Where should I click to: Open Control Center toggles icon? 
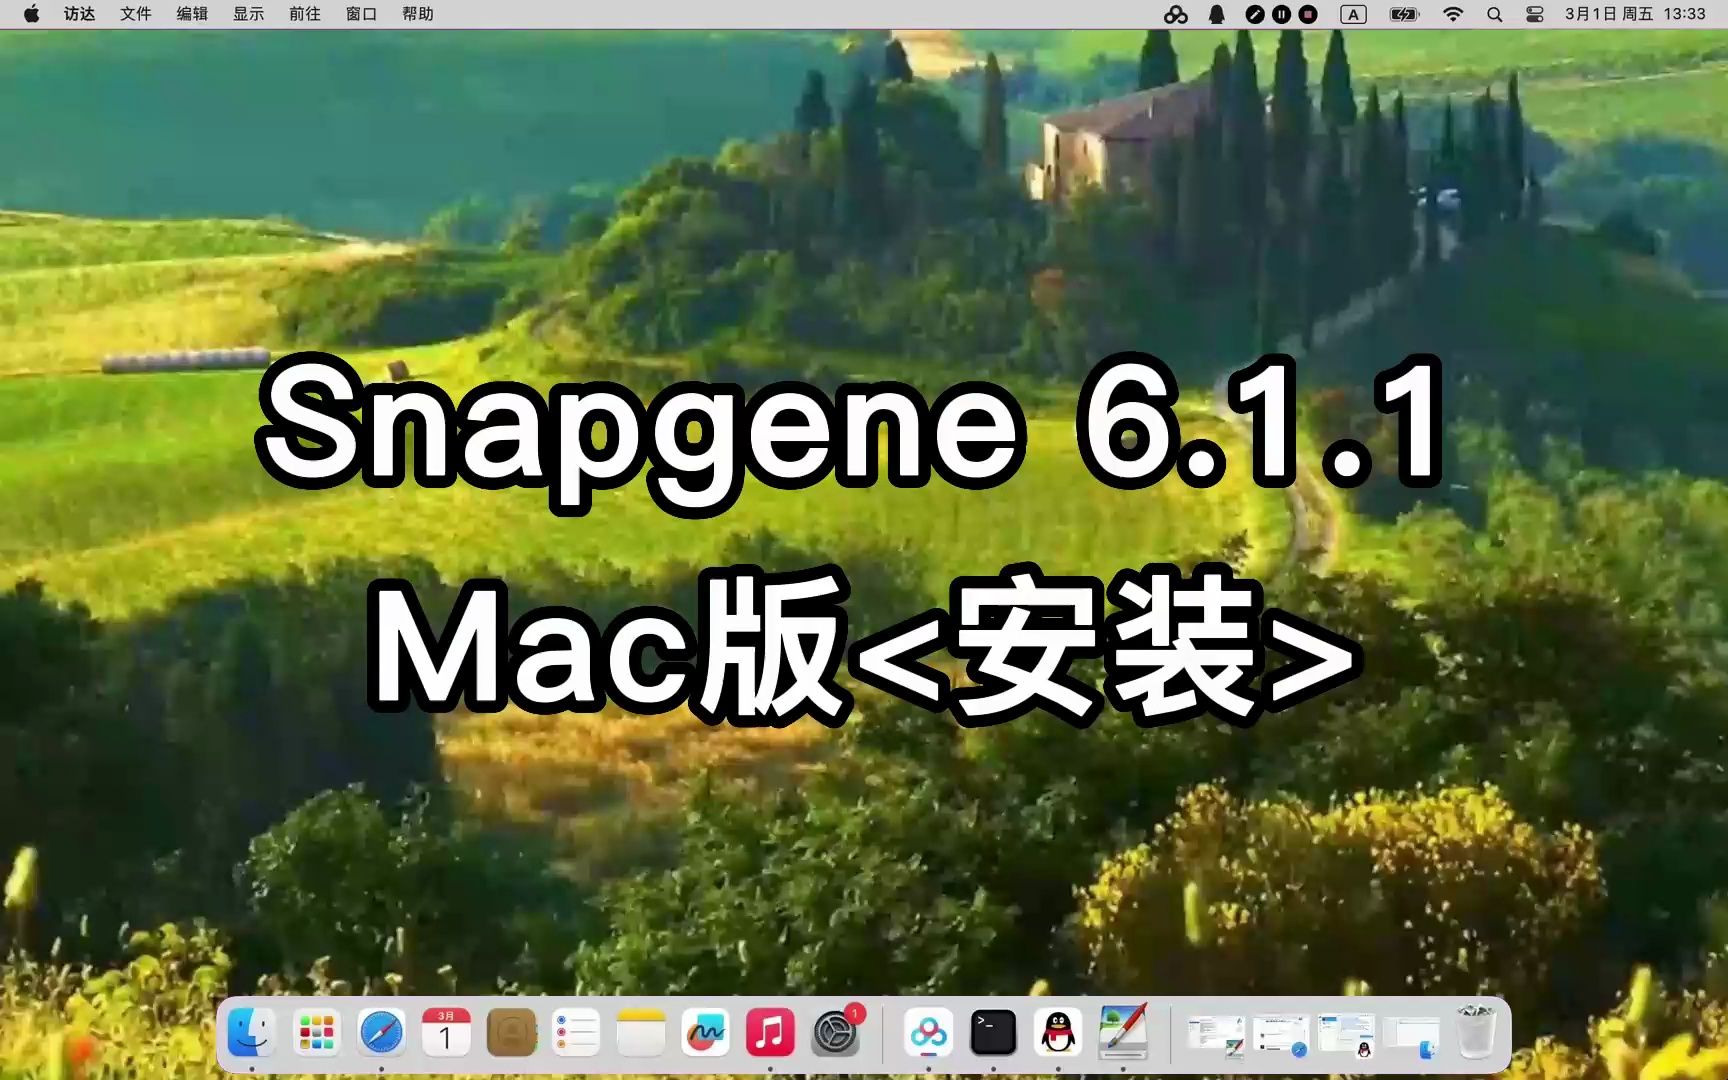pyautogui.click(x=1535, y=14)
